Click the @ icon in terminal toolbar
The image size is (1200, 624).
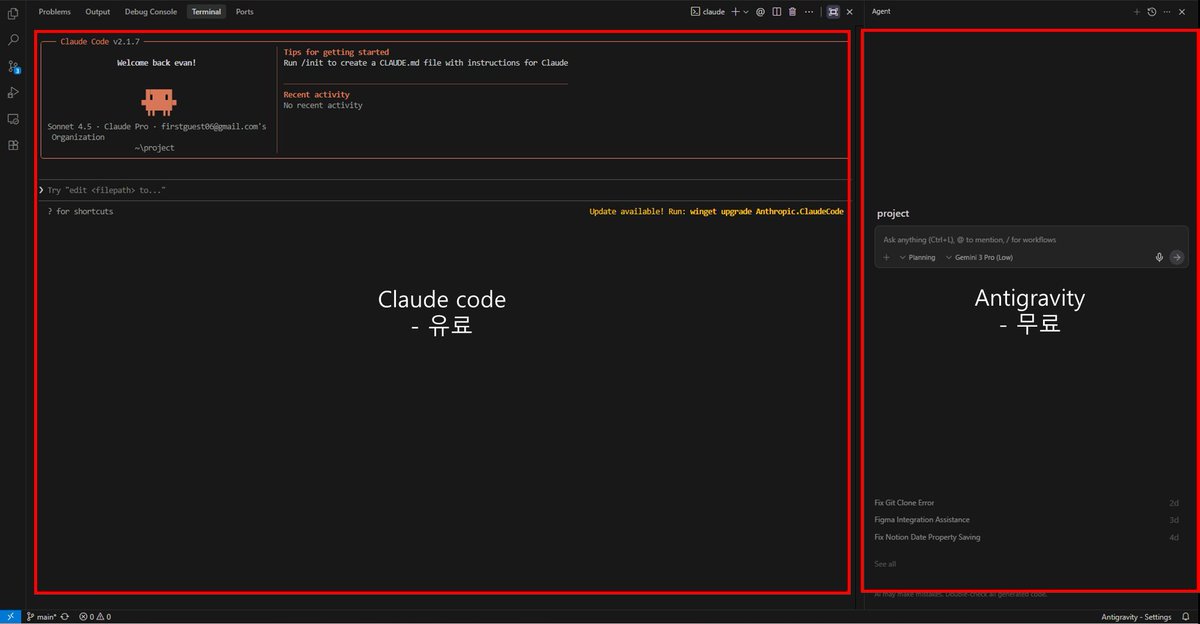pyautogui.click(x=760, y=12)
